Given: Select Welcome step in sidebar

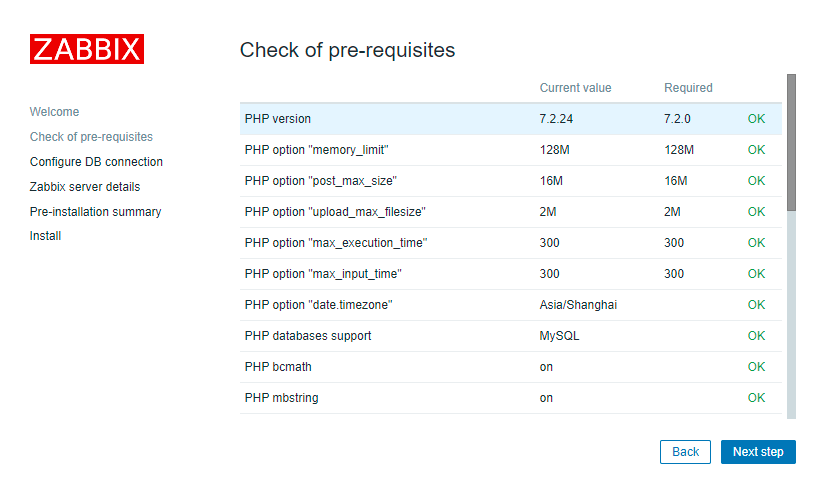Looking at the screenshot, I should coord(54,112).
